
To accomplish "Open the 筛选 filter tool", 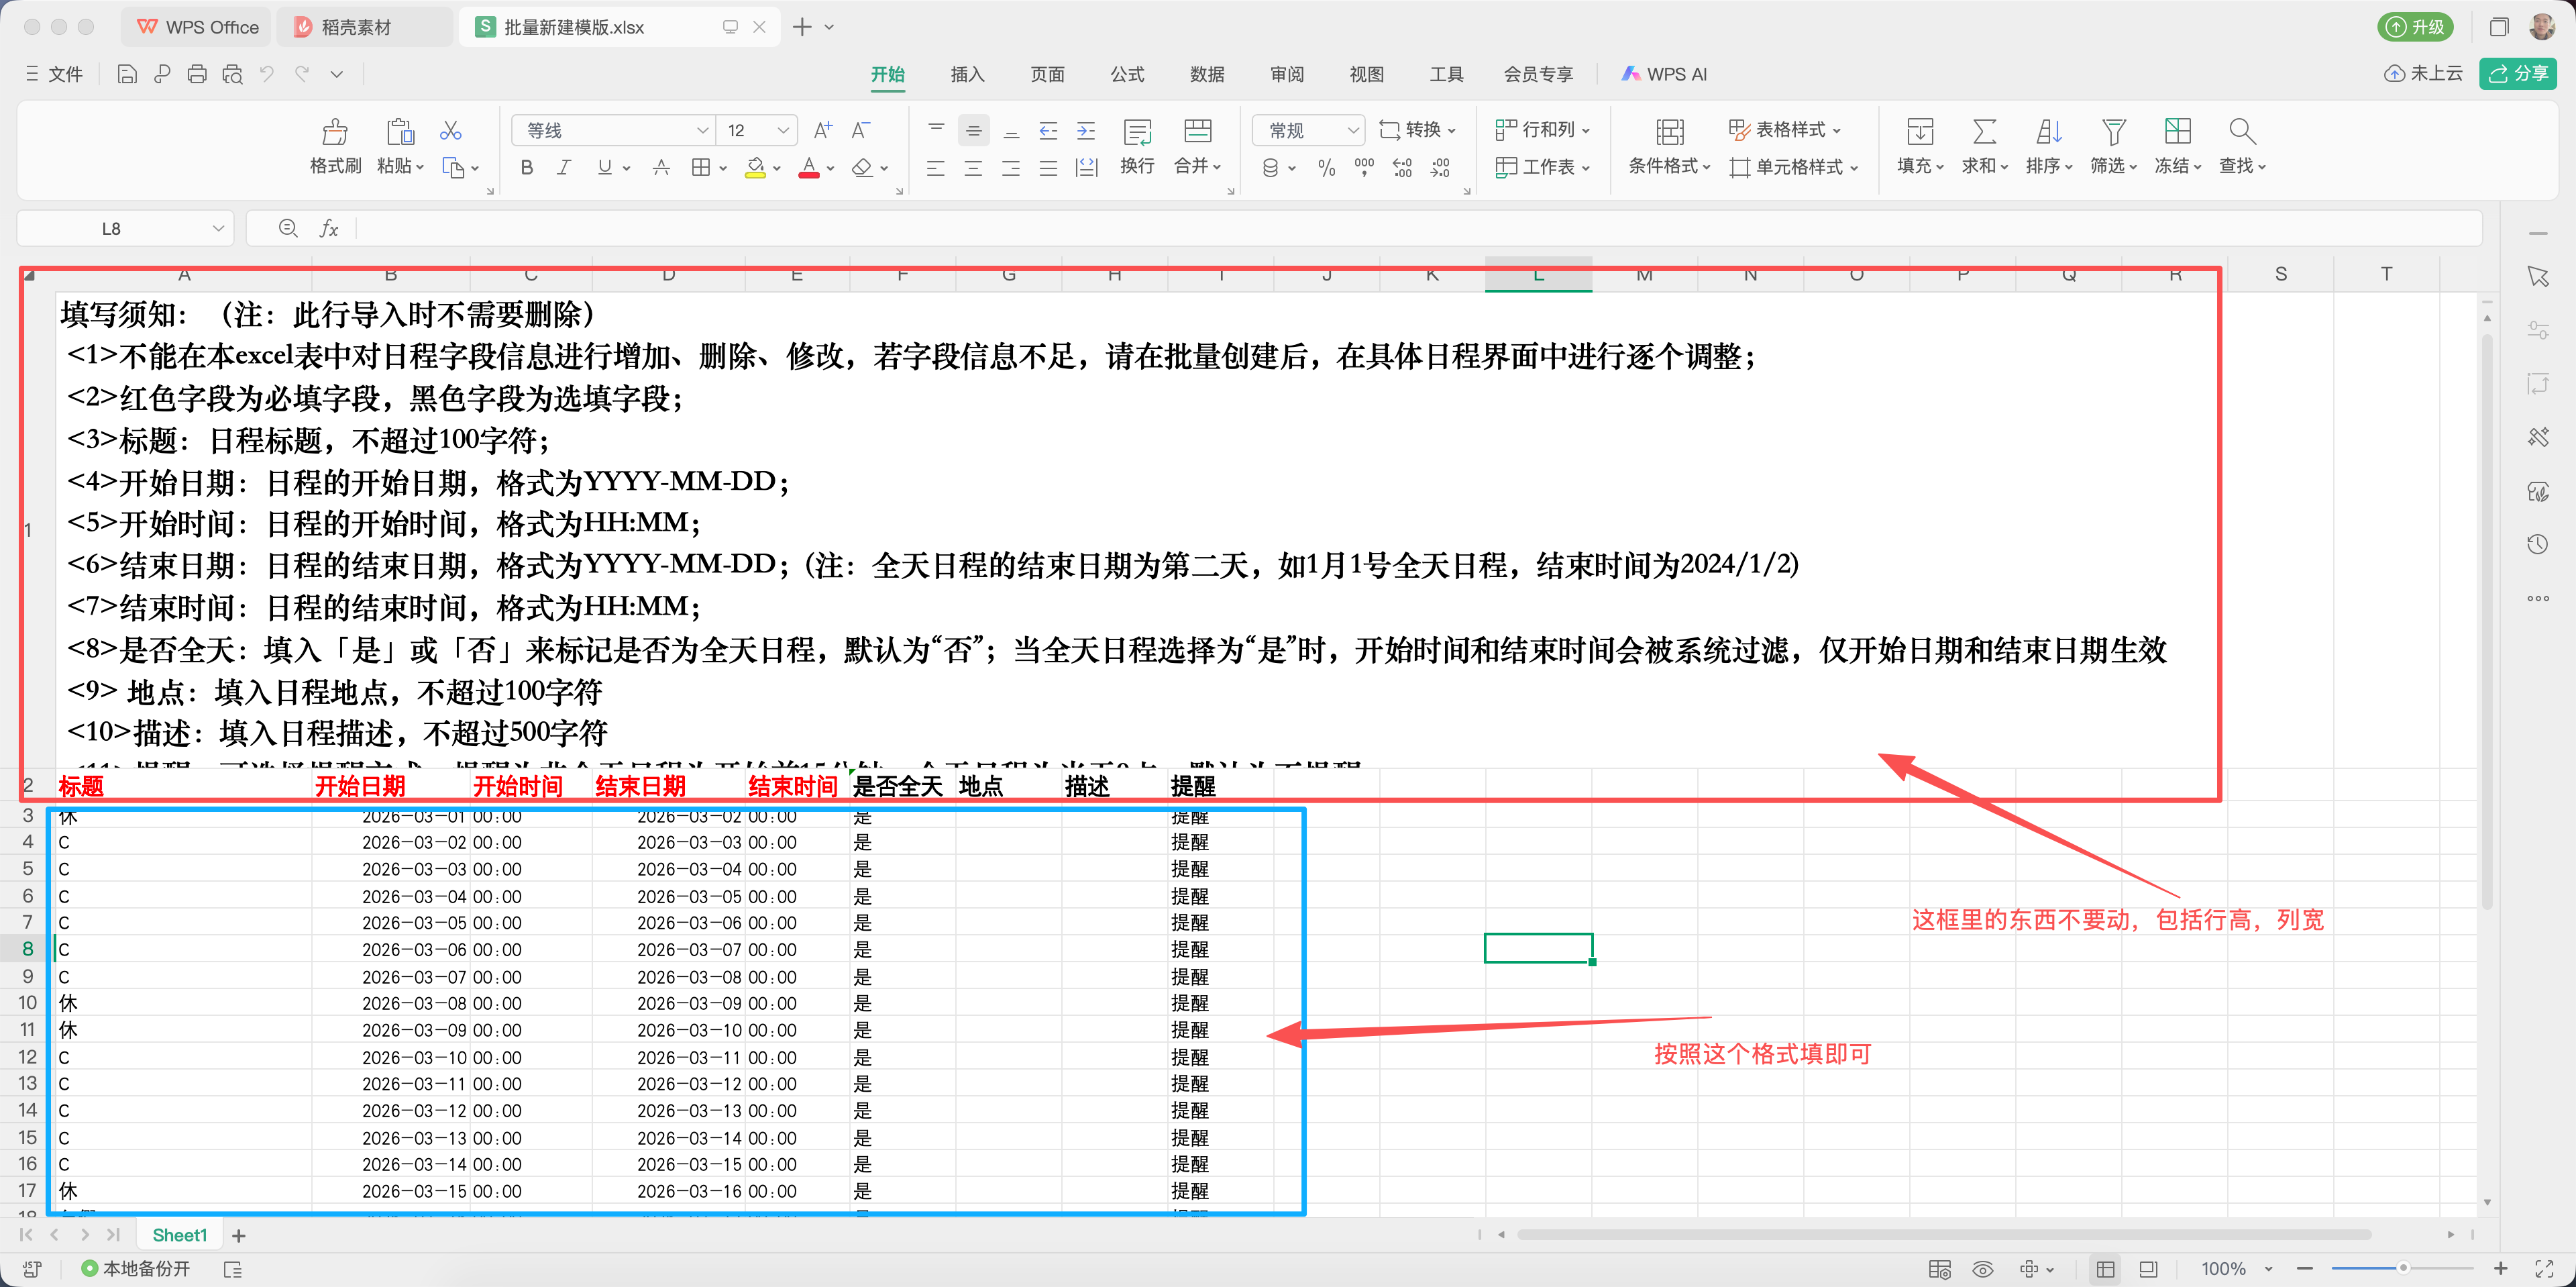I will pos(2114,146).
